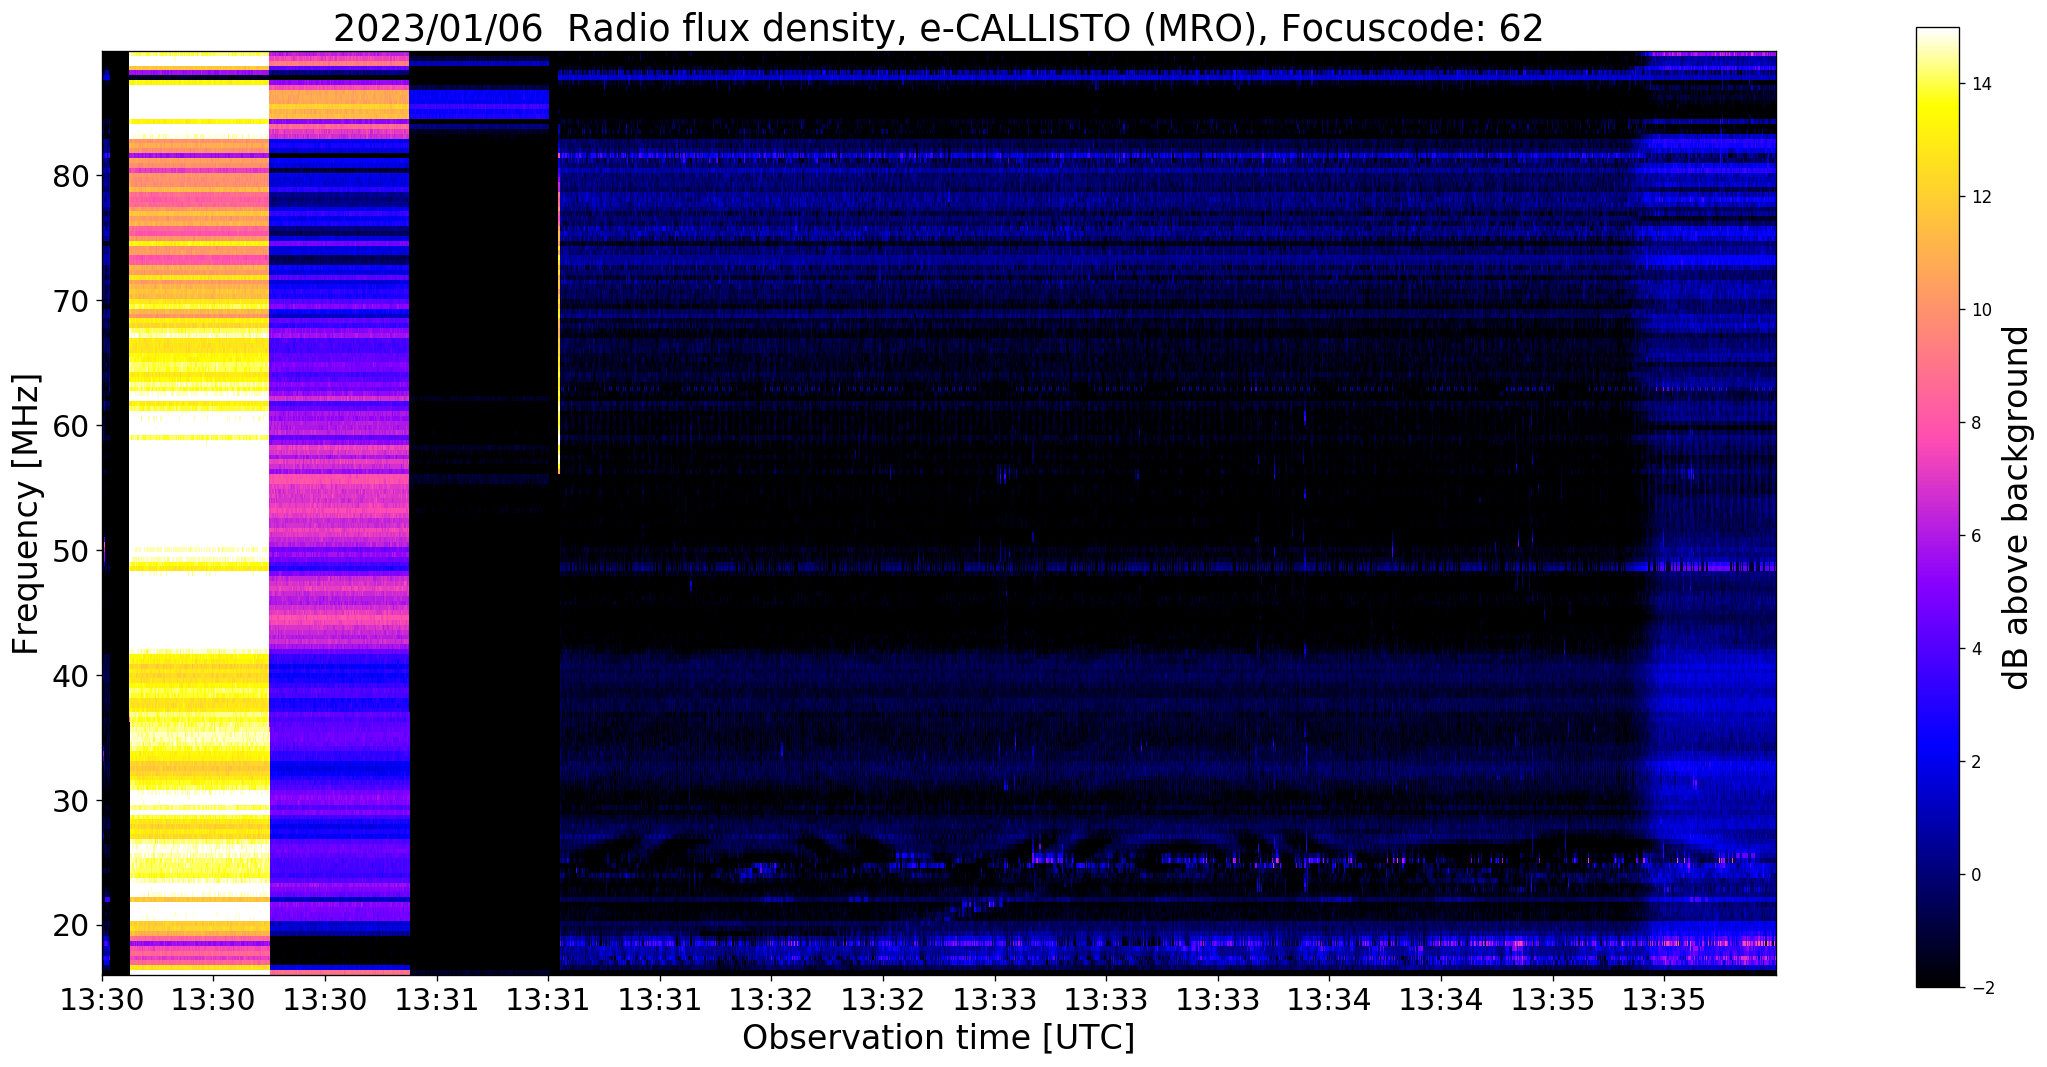Click the "Frequency [MHz]" y-axis label
This screenshot has width=2047, height=1067.
(26, 514)
